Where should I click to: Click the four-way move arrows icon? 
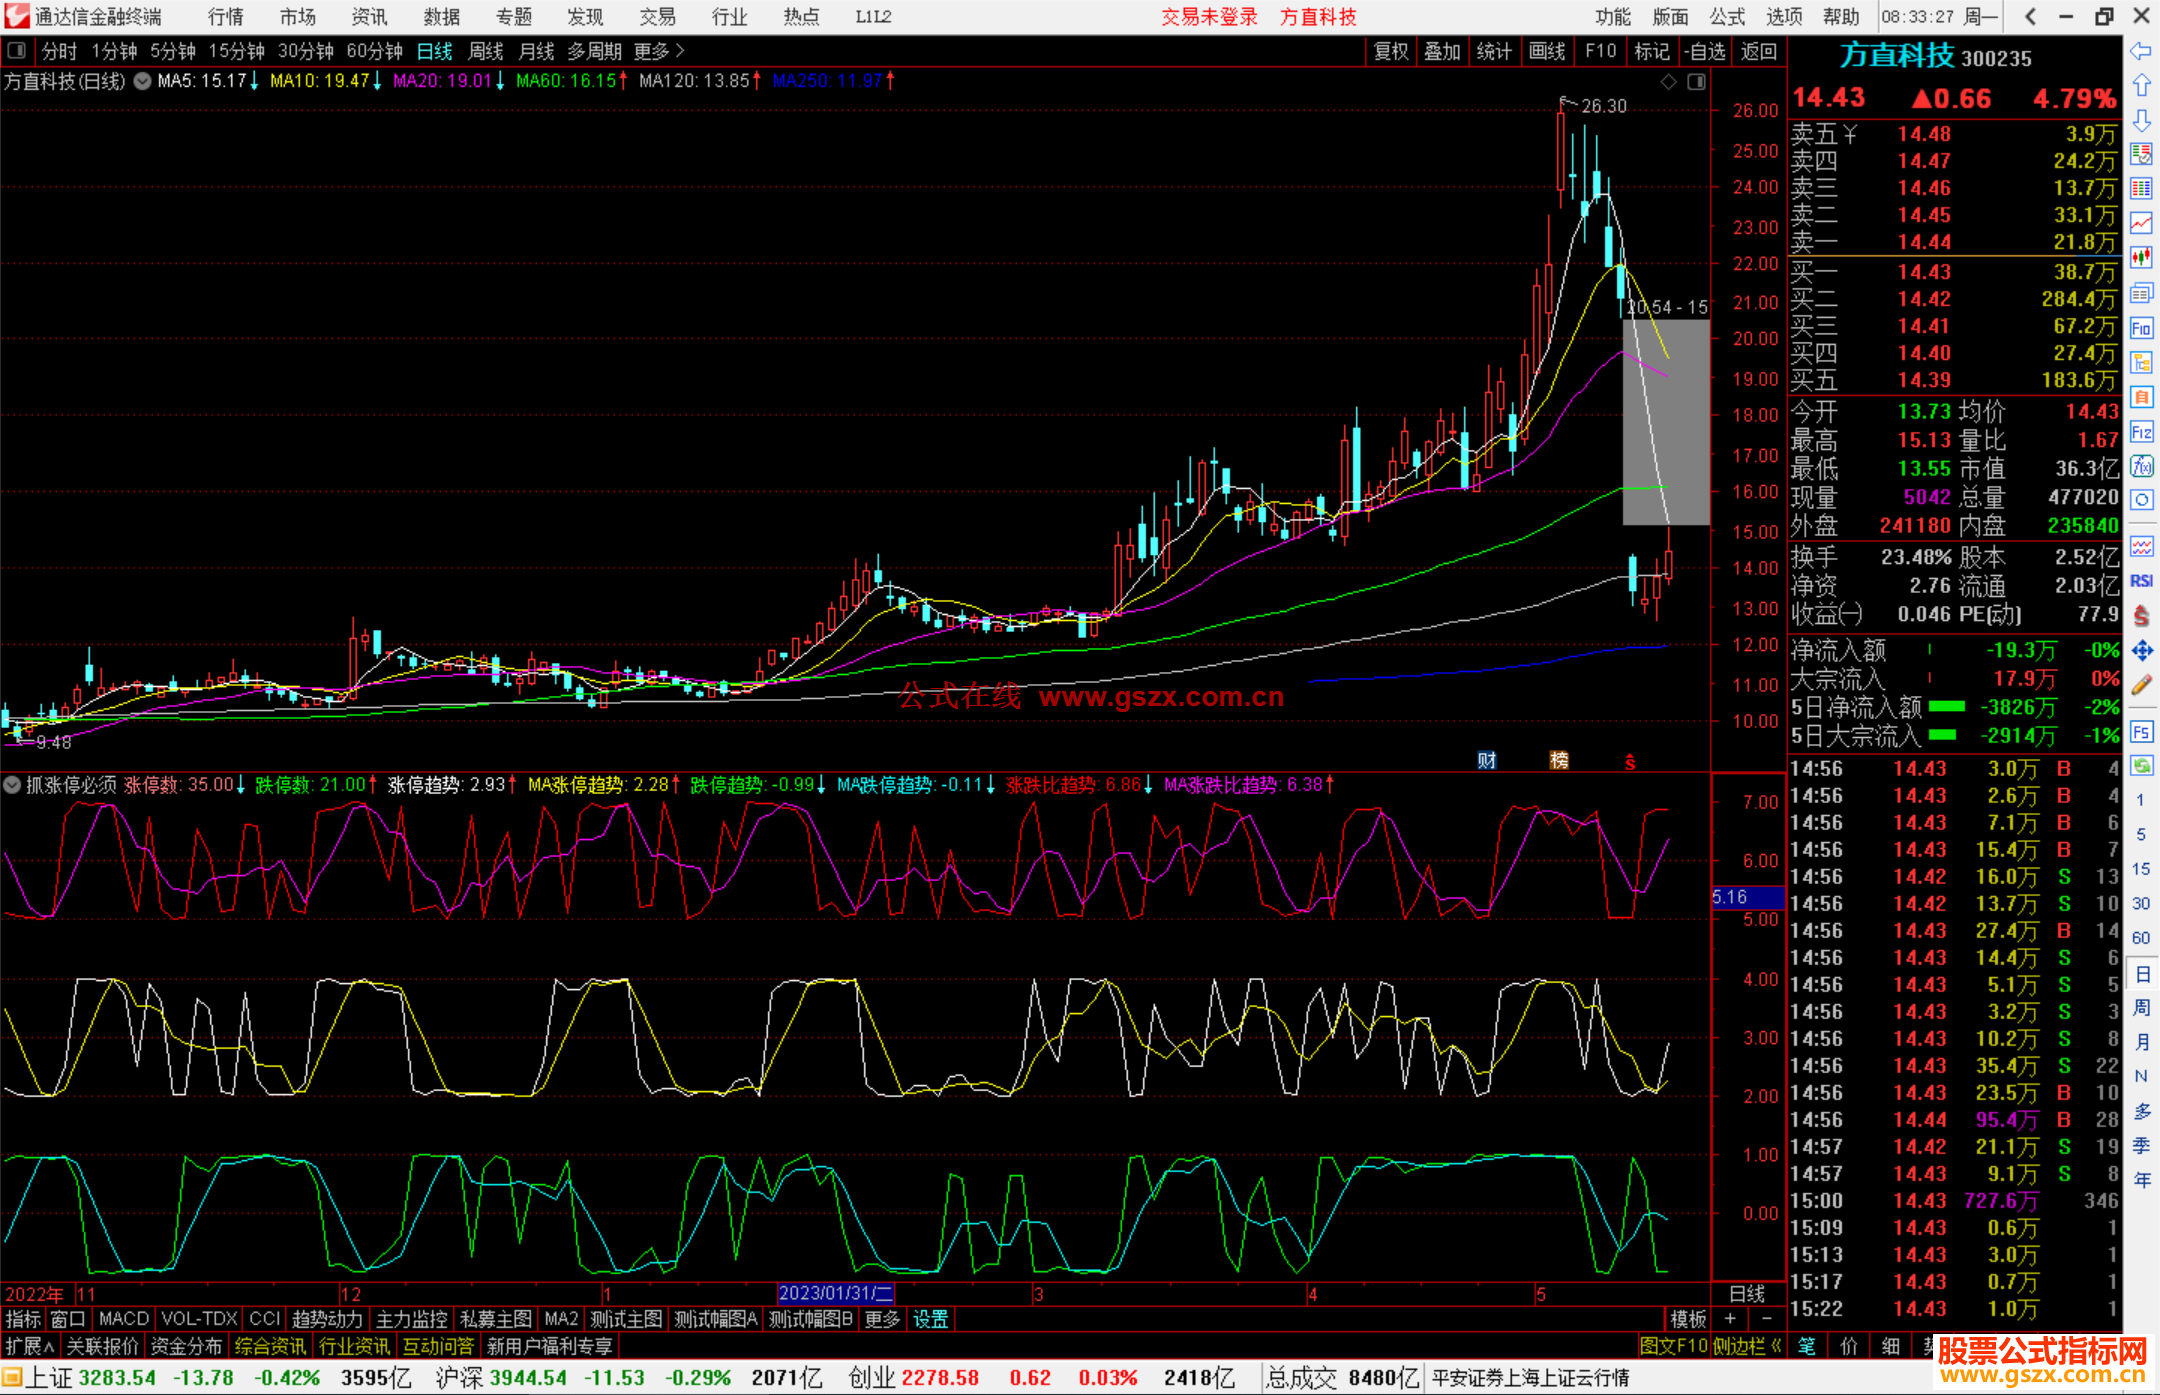[2141, 651]
